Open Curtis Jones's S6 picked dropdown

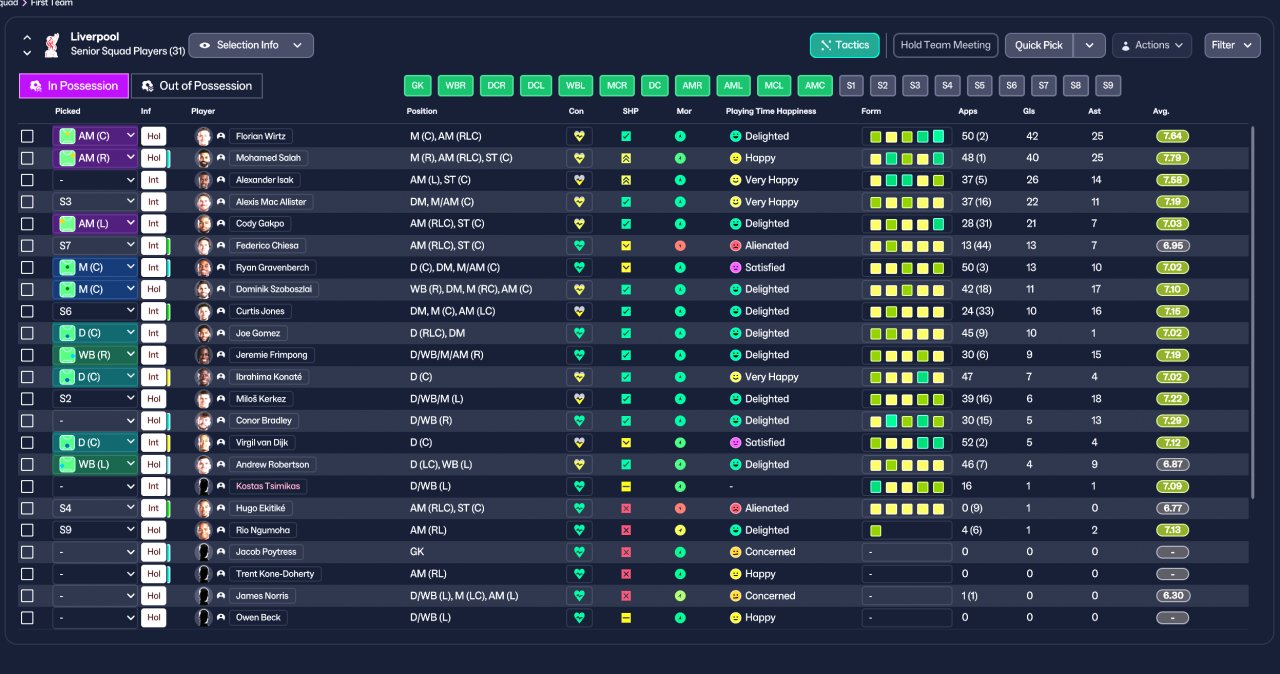(95, 311)
